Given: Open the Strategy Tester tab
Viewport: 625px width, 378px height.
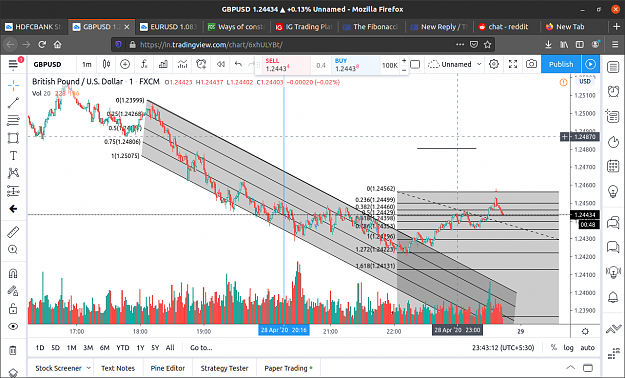Looking at the screenshot, I should point(224,368).
